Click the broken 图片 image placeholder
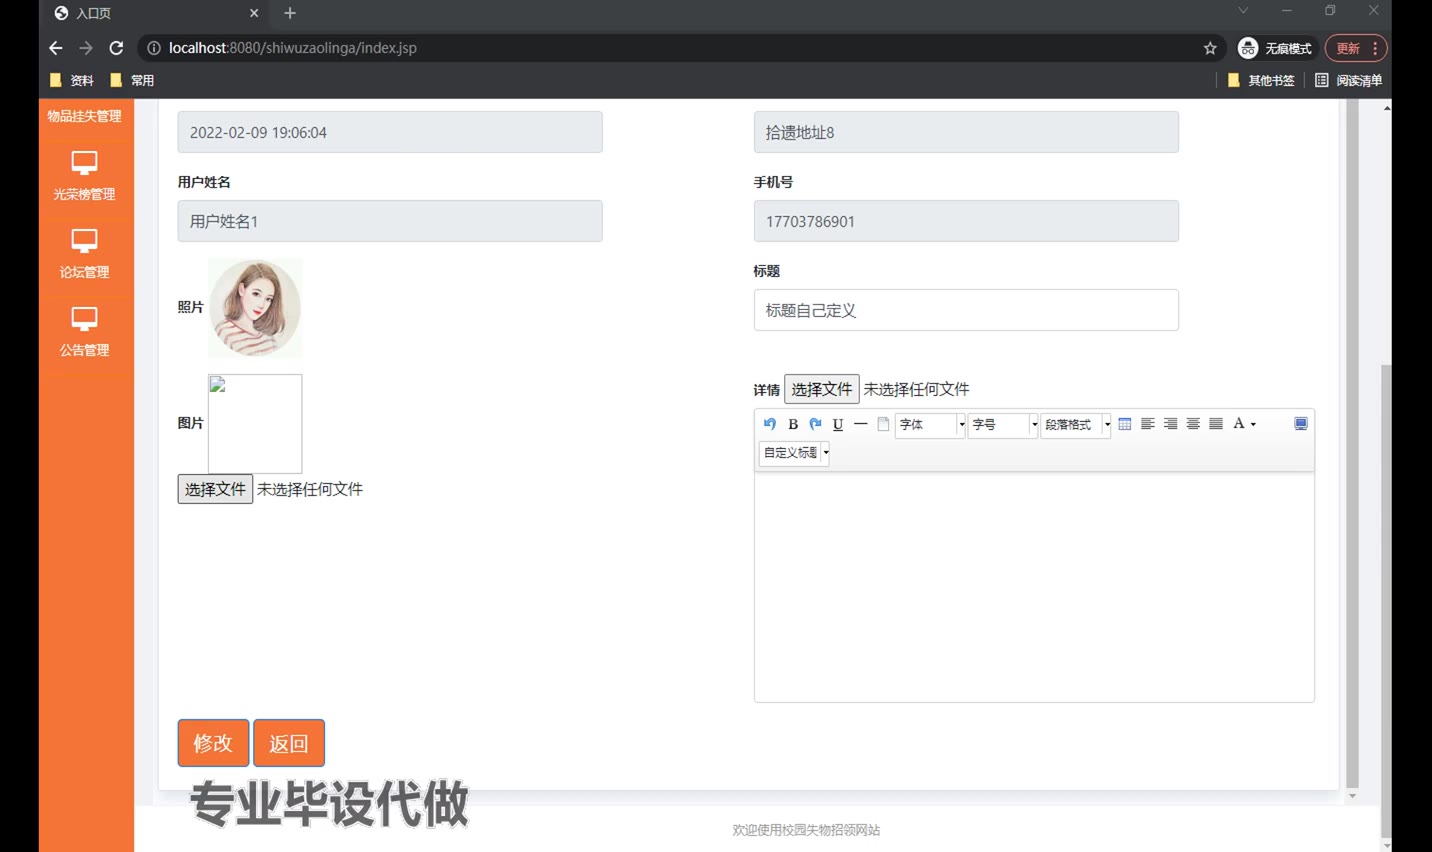This screenshot has height=852, width=1432. (x=255, y=424)
